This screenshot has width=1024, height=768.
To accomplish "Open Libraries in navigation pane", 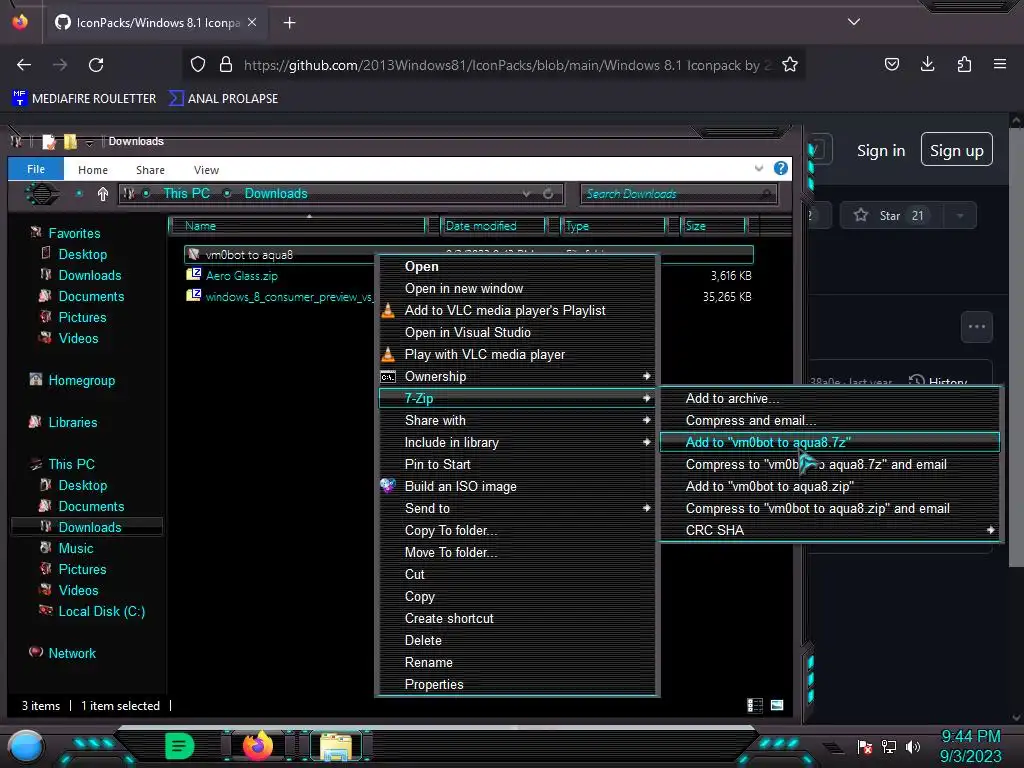I will click(x=72, y=422).
